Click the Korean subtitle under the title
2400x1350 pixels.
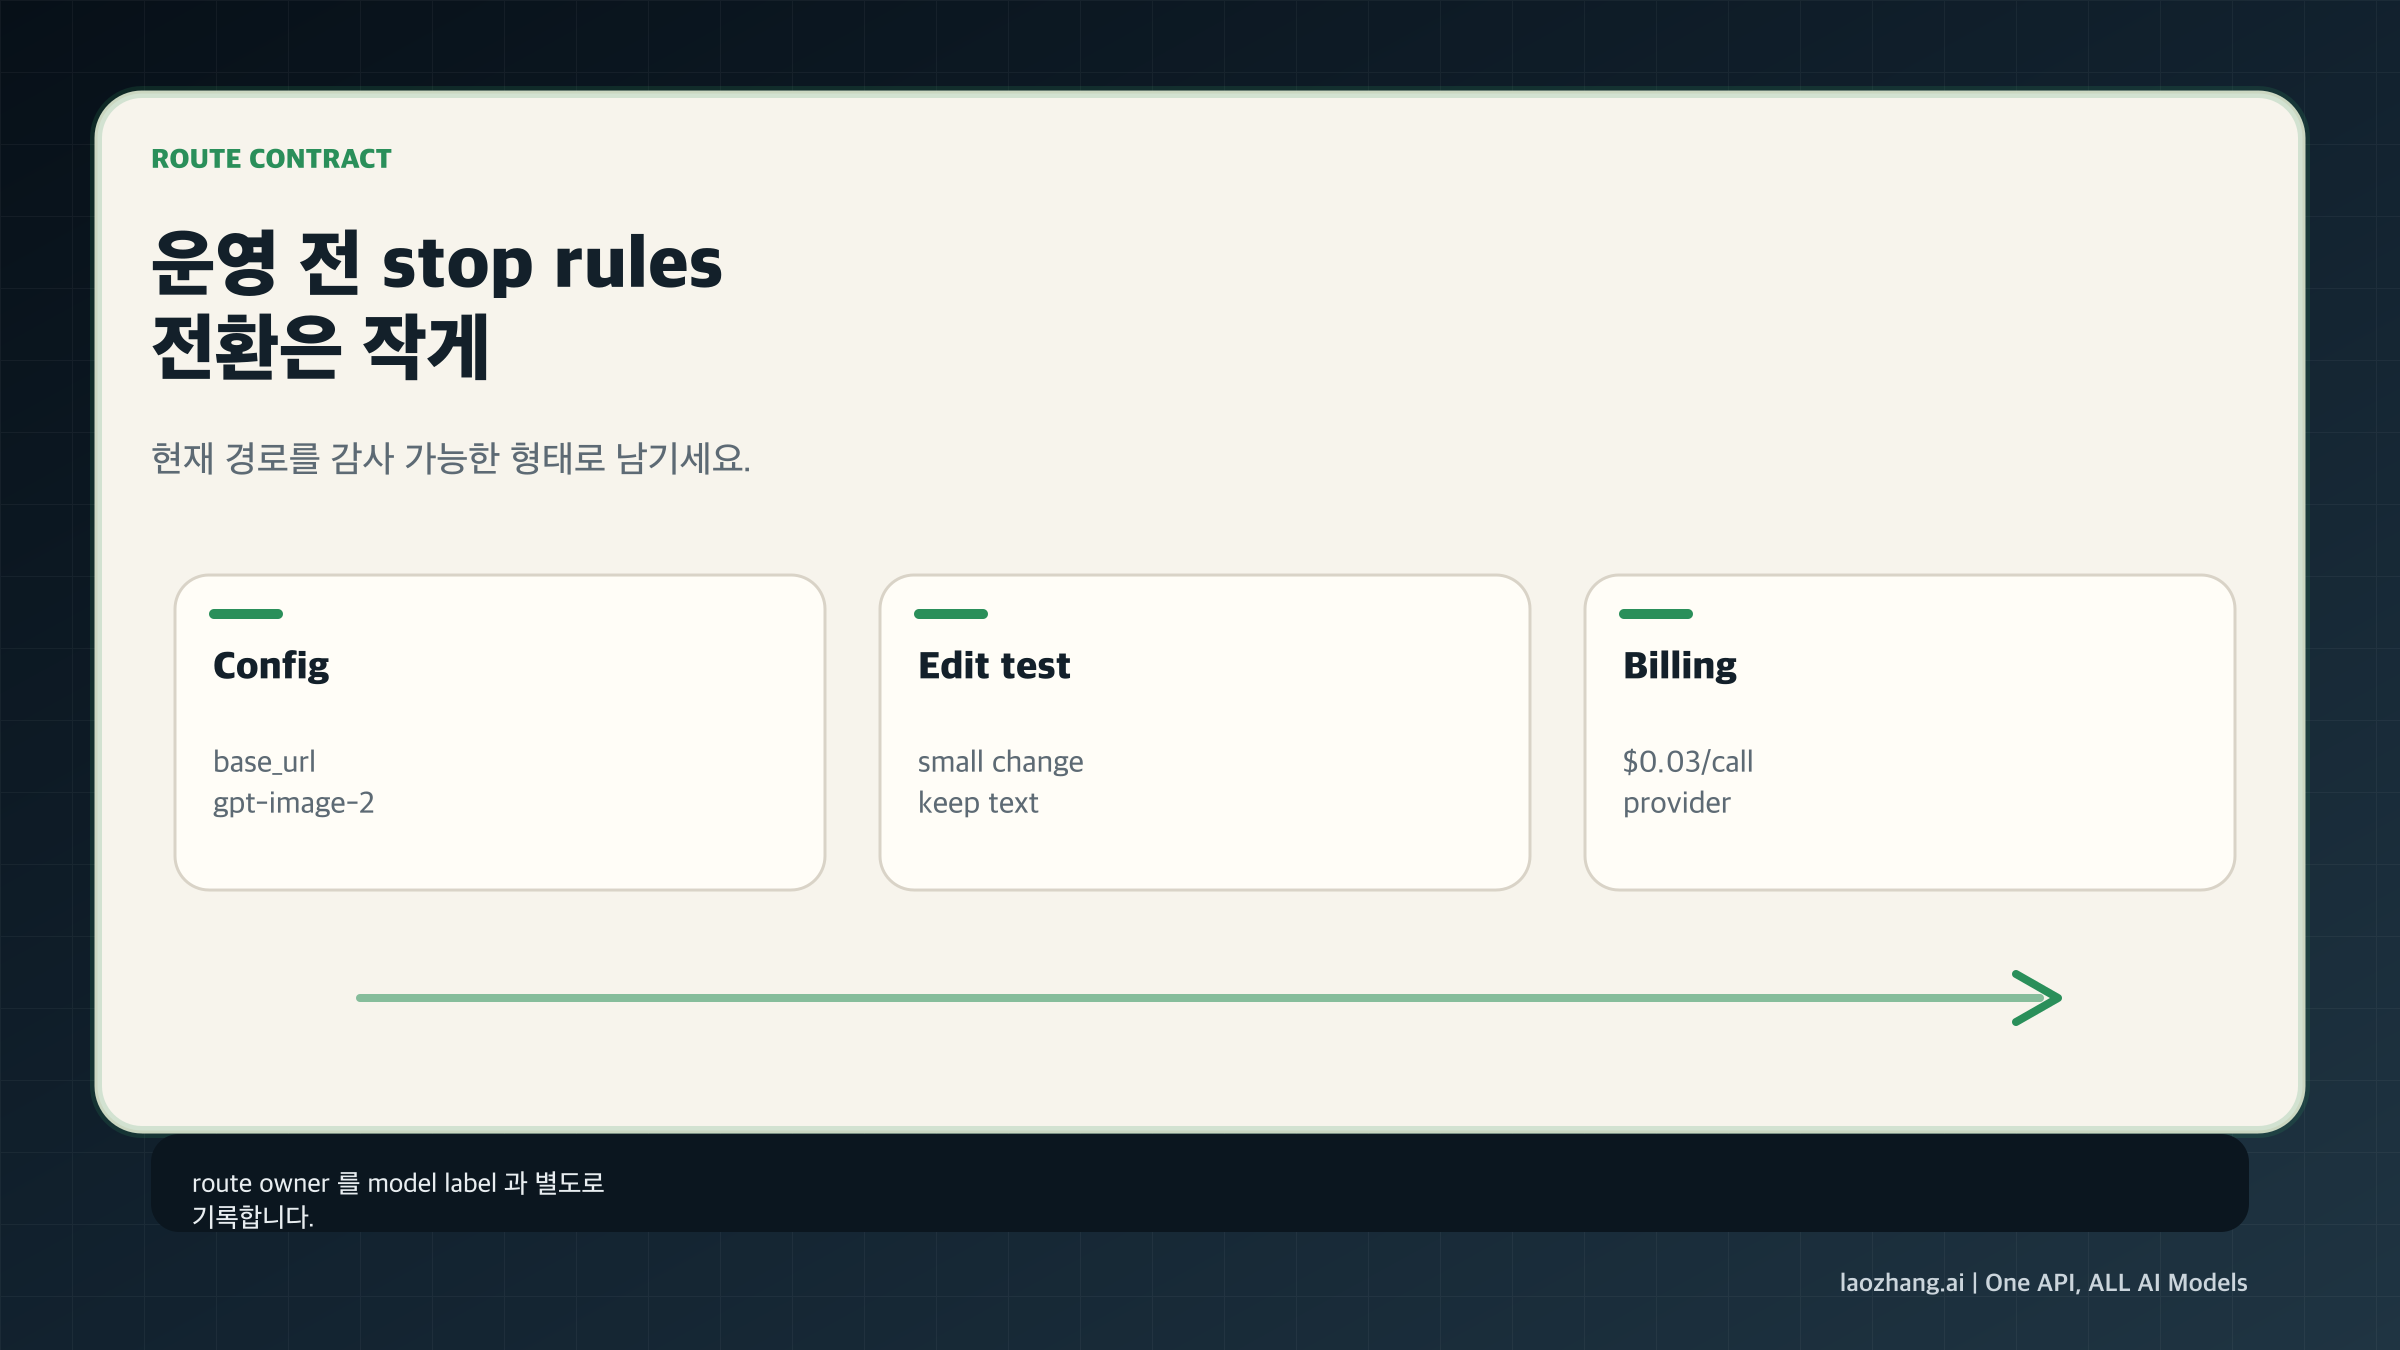[450, 459]
